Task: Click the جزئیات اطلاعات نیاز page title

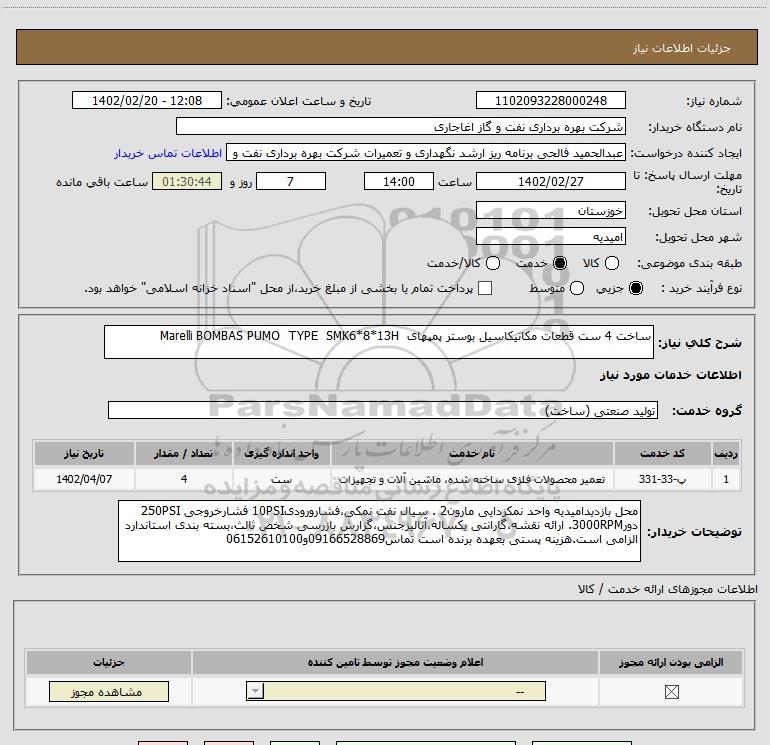Action: click(x=682, y=48)
